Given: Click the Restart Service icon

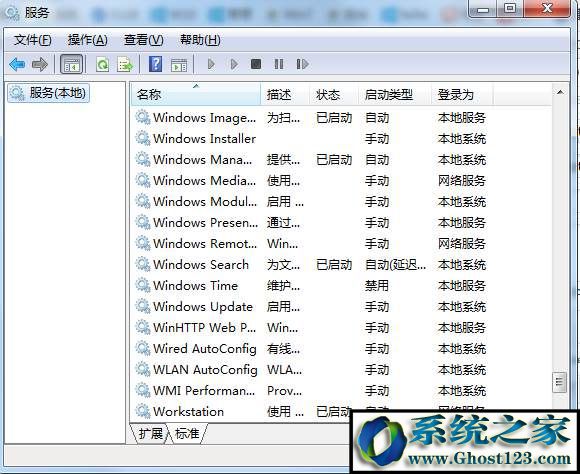Looking at the screenshot, I should coord(302,64).
